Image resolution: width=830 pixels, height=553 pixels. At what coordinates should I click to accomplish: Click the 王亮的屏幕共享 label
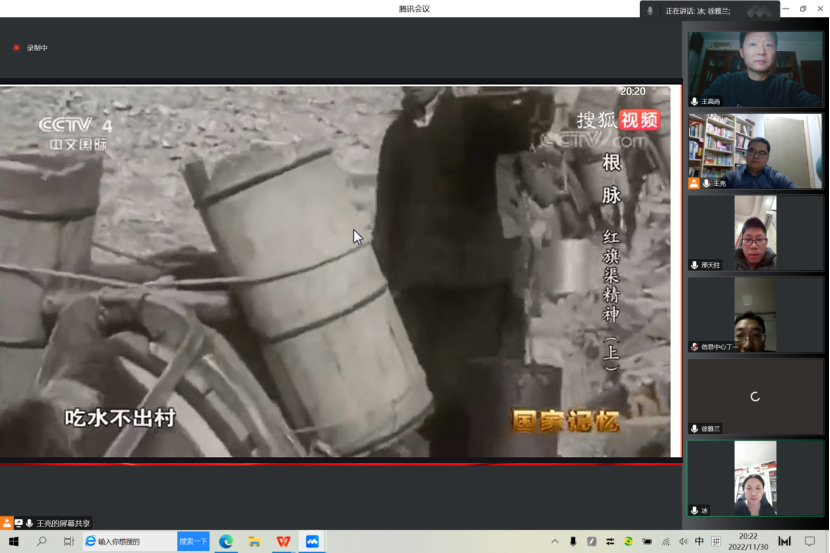click(63, 523)
